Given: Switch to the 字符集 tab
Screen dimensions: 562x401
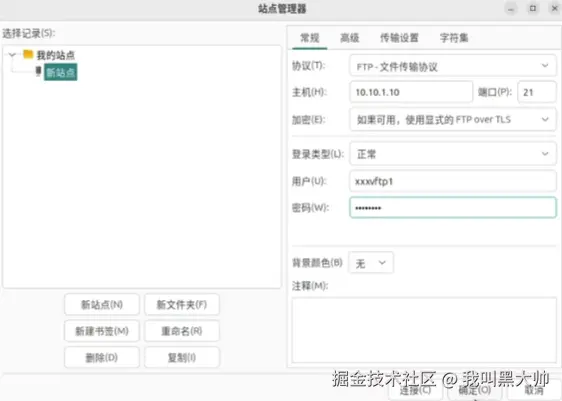Looking at the screenshot, I should pos(454,38).
